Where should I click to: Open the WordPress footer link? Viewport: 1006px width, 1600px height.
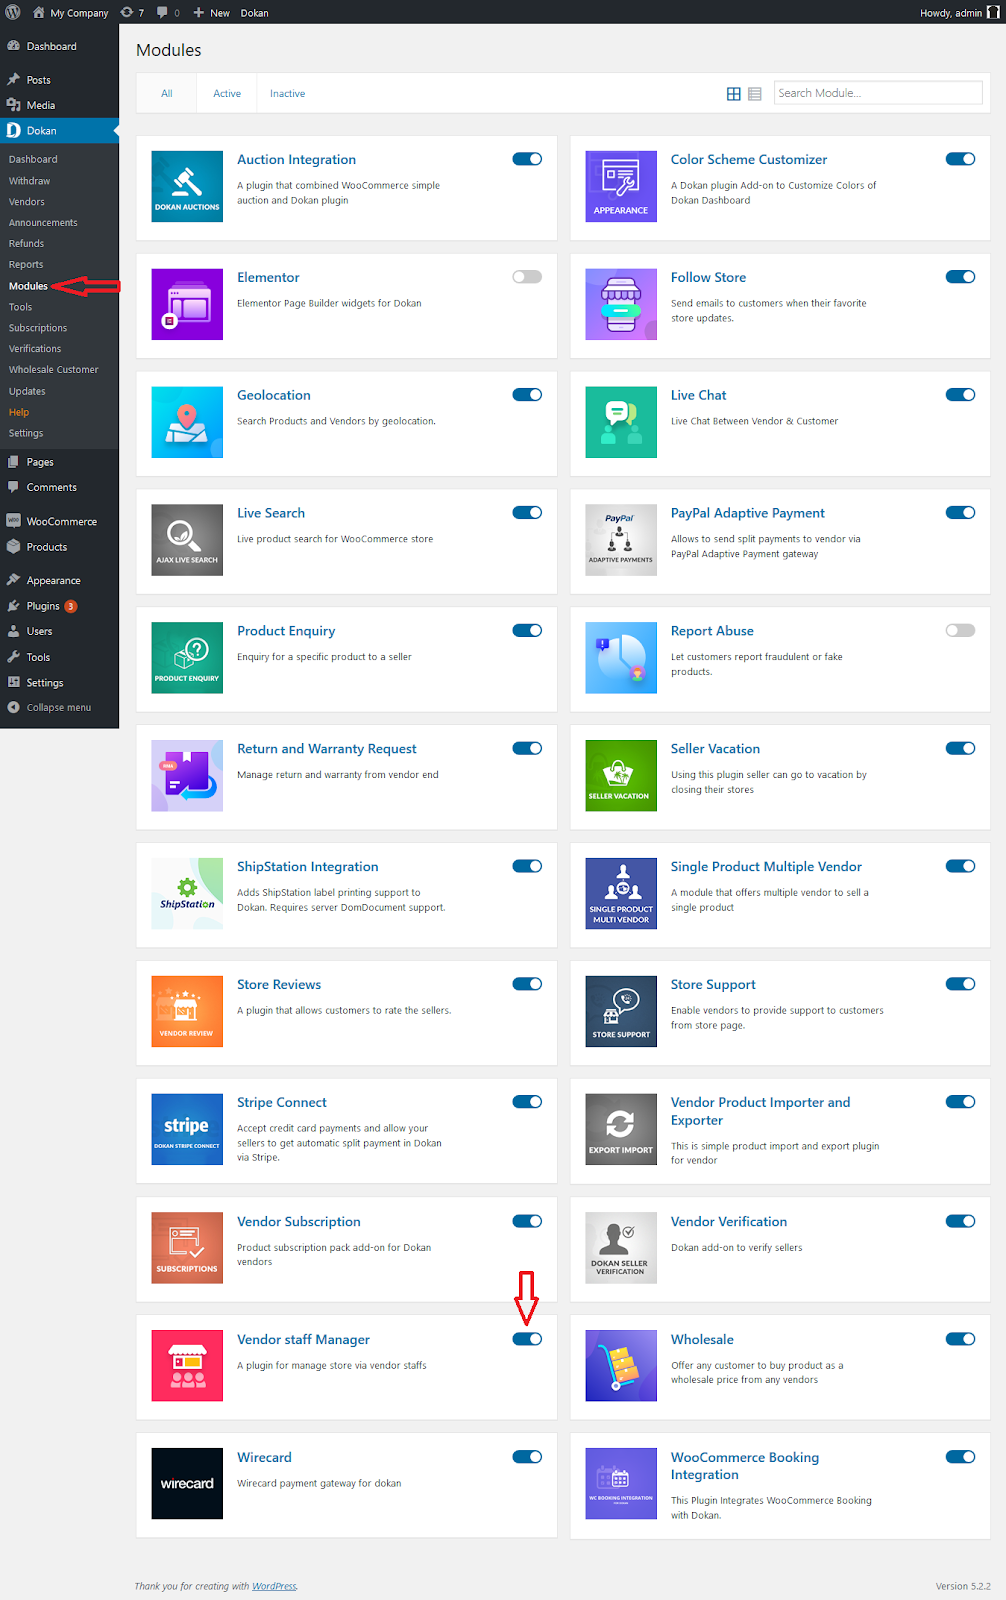click(x=274, y=1586)
